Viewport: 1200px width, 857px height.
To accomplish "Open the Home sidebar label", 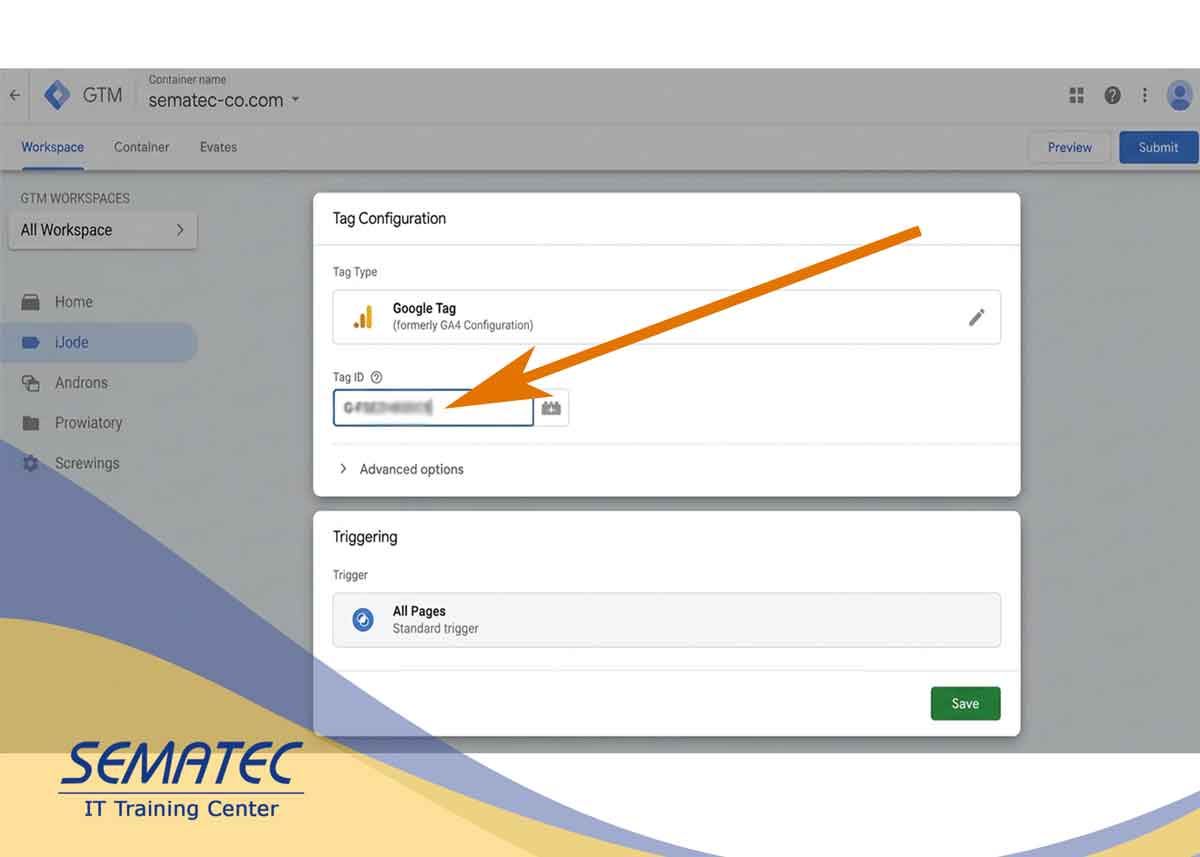I will tap(74, 302).
